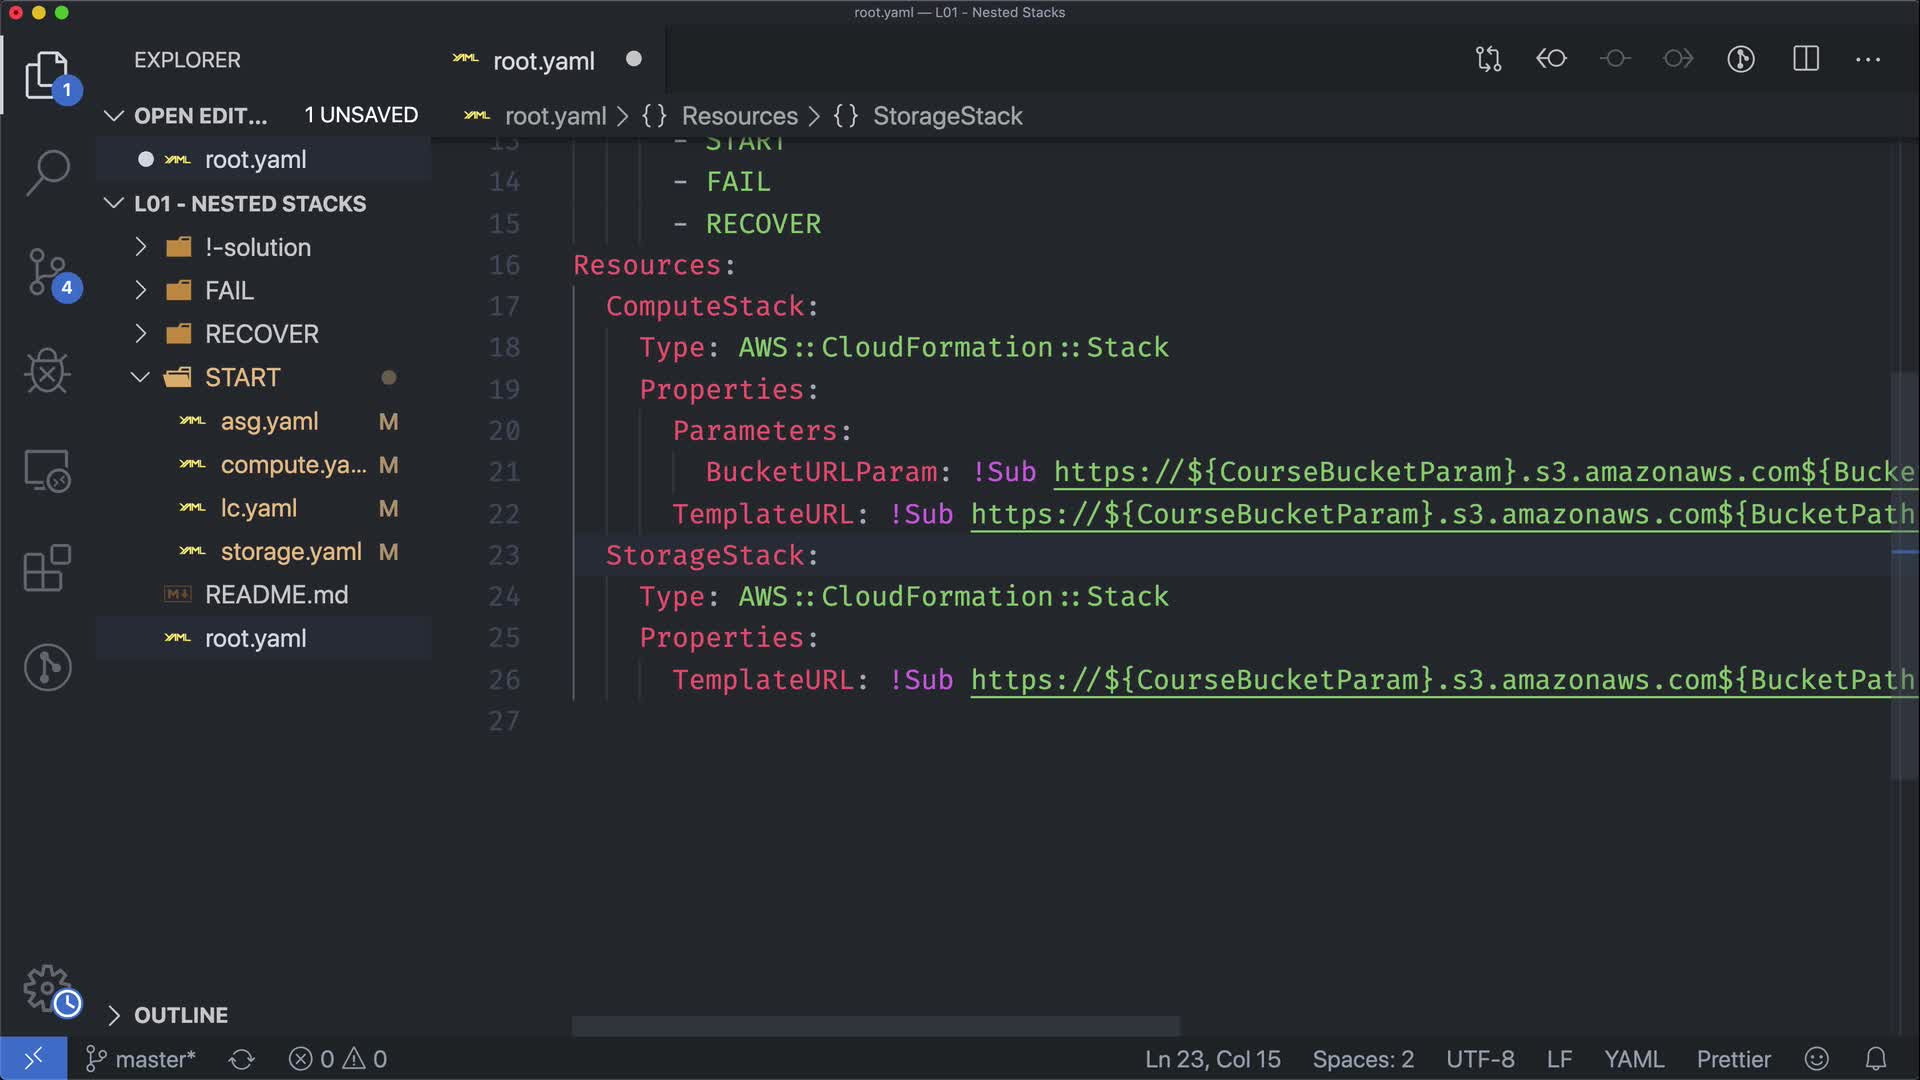Click the notifications bell in status bar
The image size is (1920, 1080).
point(1876,1059)
